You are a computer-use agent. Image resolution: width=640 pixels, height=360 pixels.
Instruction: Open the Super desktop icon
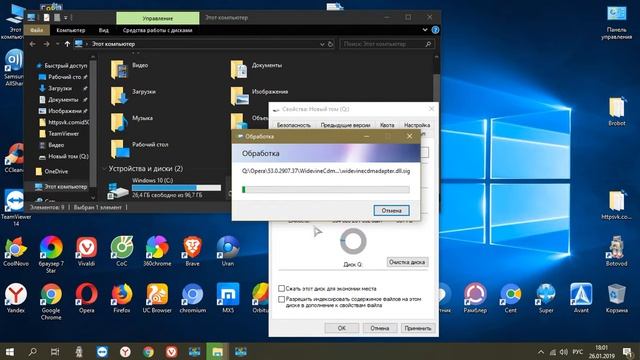(x=546, y=298)
